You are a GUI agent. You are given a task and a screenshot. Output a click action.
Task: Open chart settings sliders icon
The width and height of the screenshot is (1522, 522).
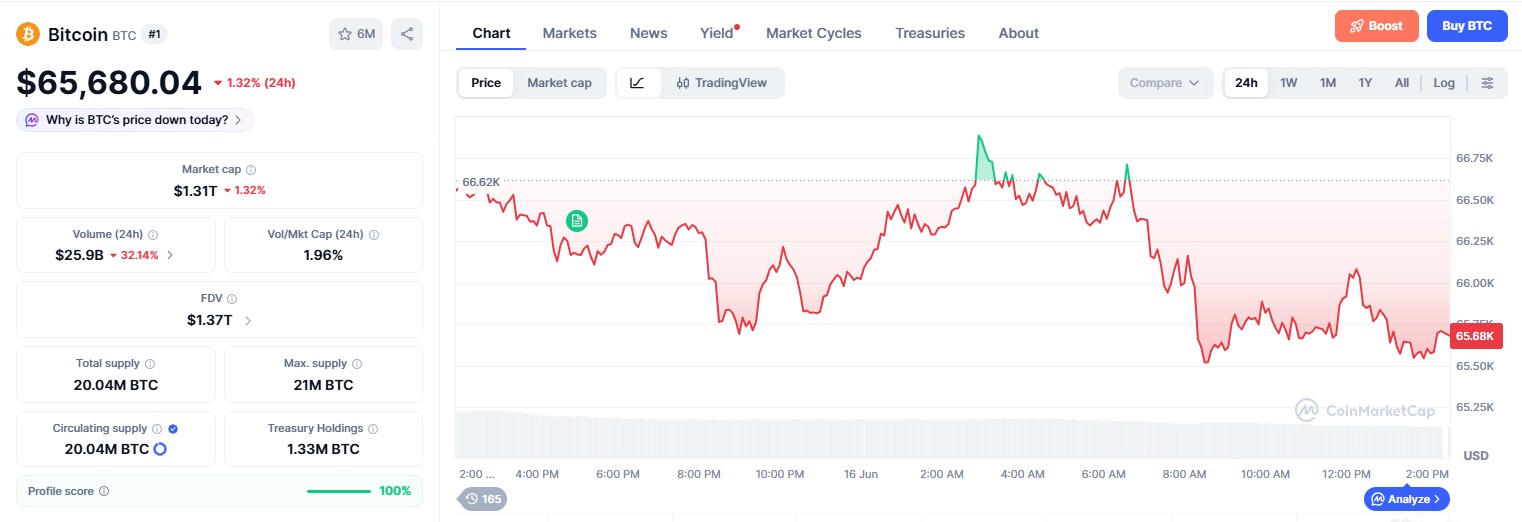coord(1488,83)
